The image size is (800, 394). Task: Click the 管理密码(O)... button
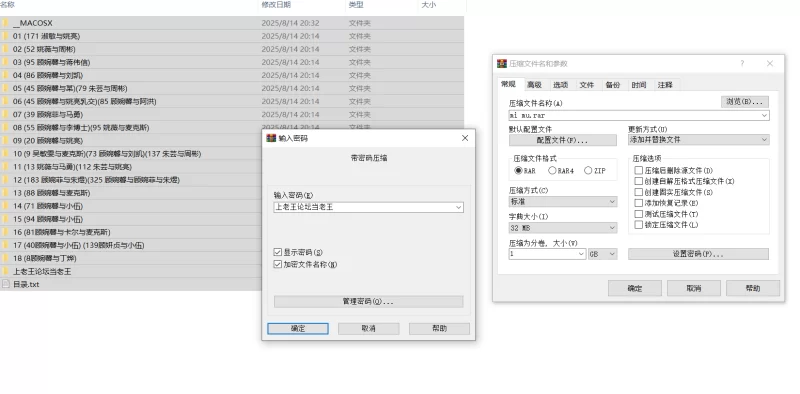click(368, 302)
